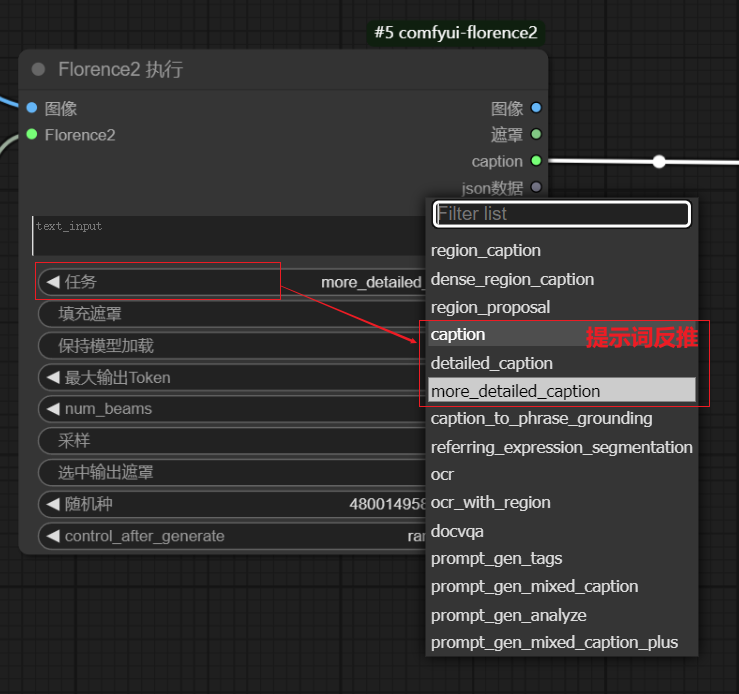739x694 pixels.
Task: Select prompt_gen_tags
Action: point(561,558)
